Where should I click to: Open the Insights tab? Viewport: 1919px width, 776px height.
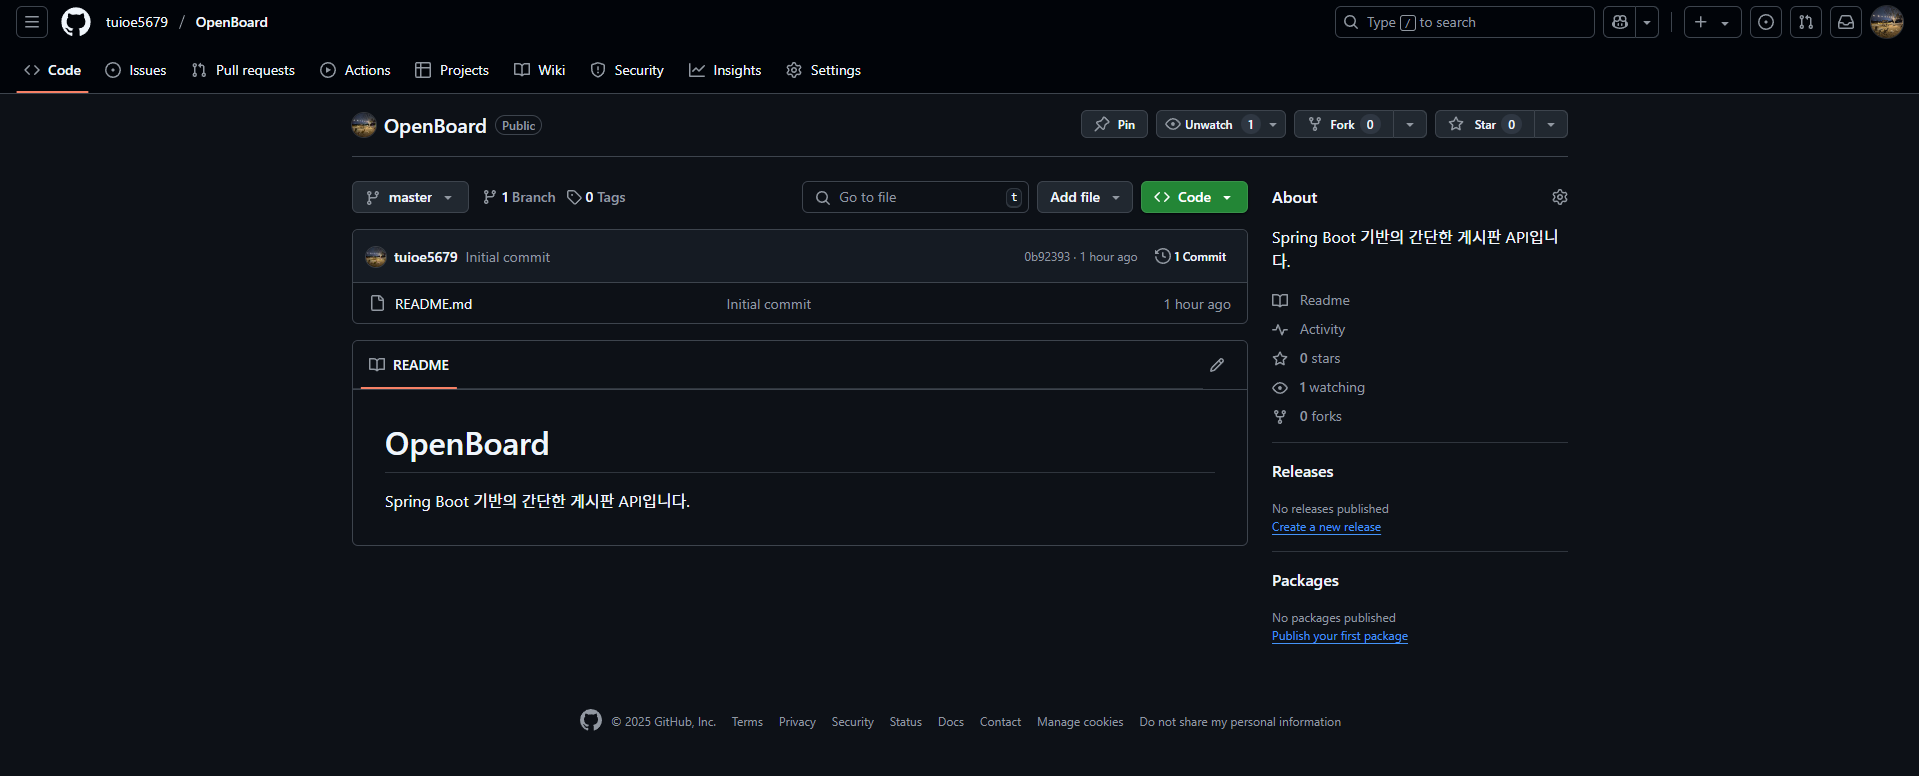tap(725, 70)
